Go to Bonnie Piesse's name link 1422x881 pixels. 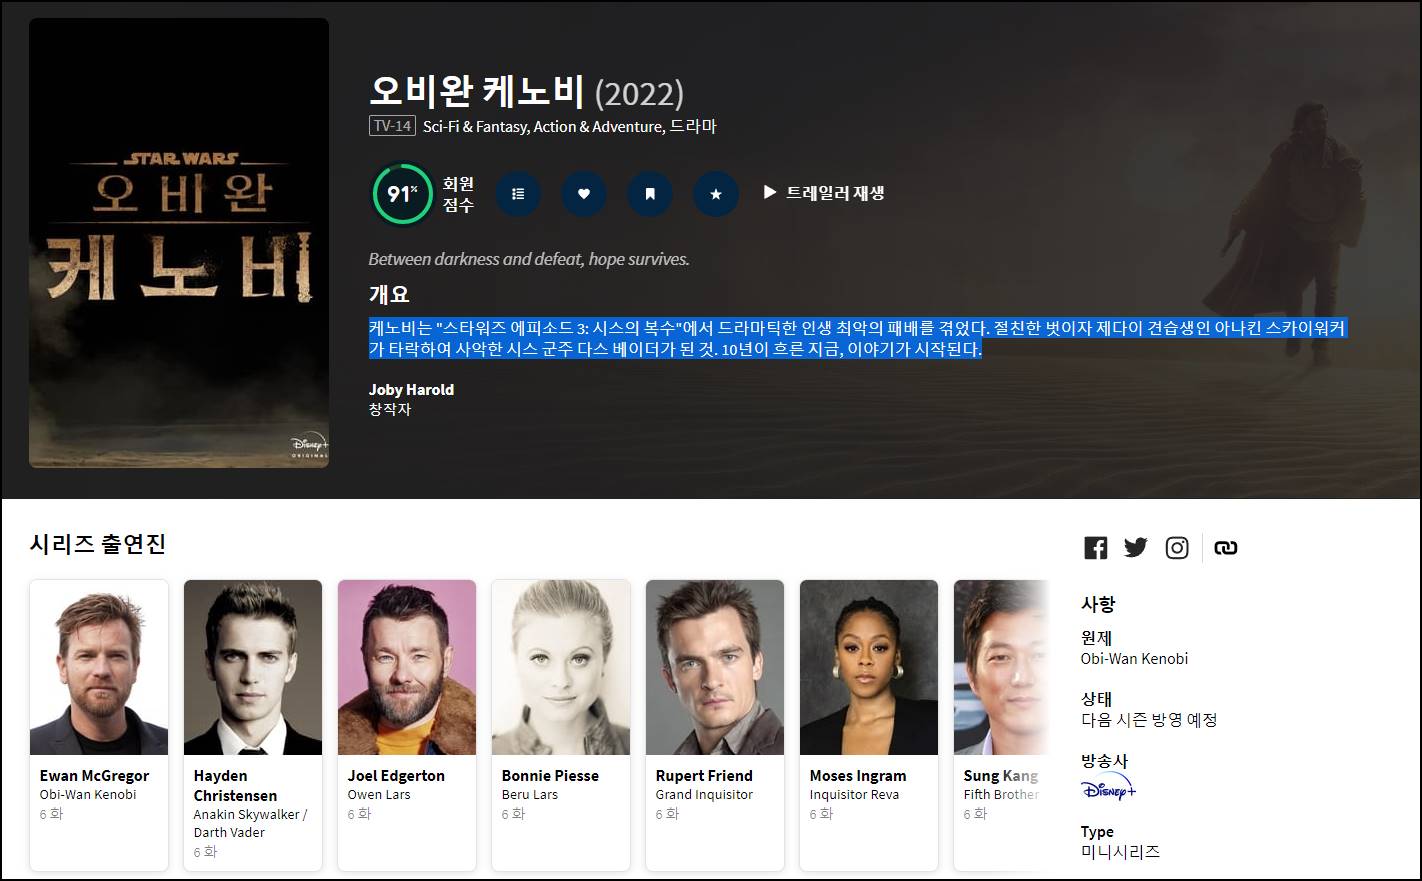point(550,776)
